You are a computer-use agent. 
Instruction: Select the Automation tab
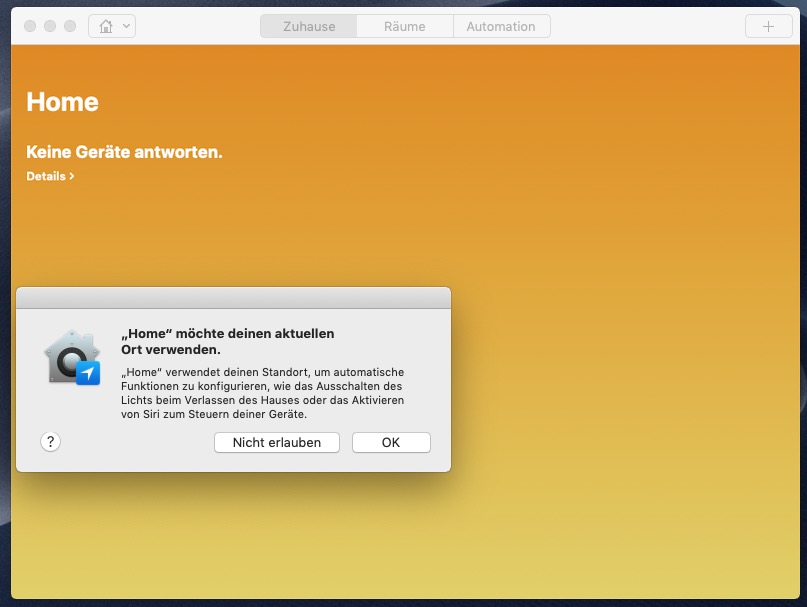pyautogui.click(x=501, y=27)
